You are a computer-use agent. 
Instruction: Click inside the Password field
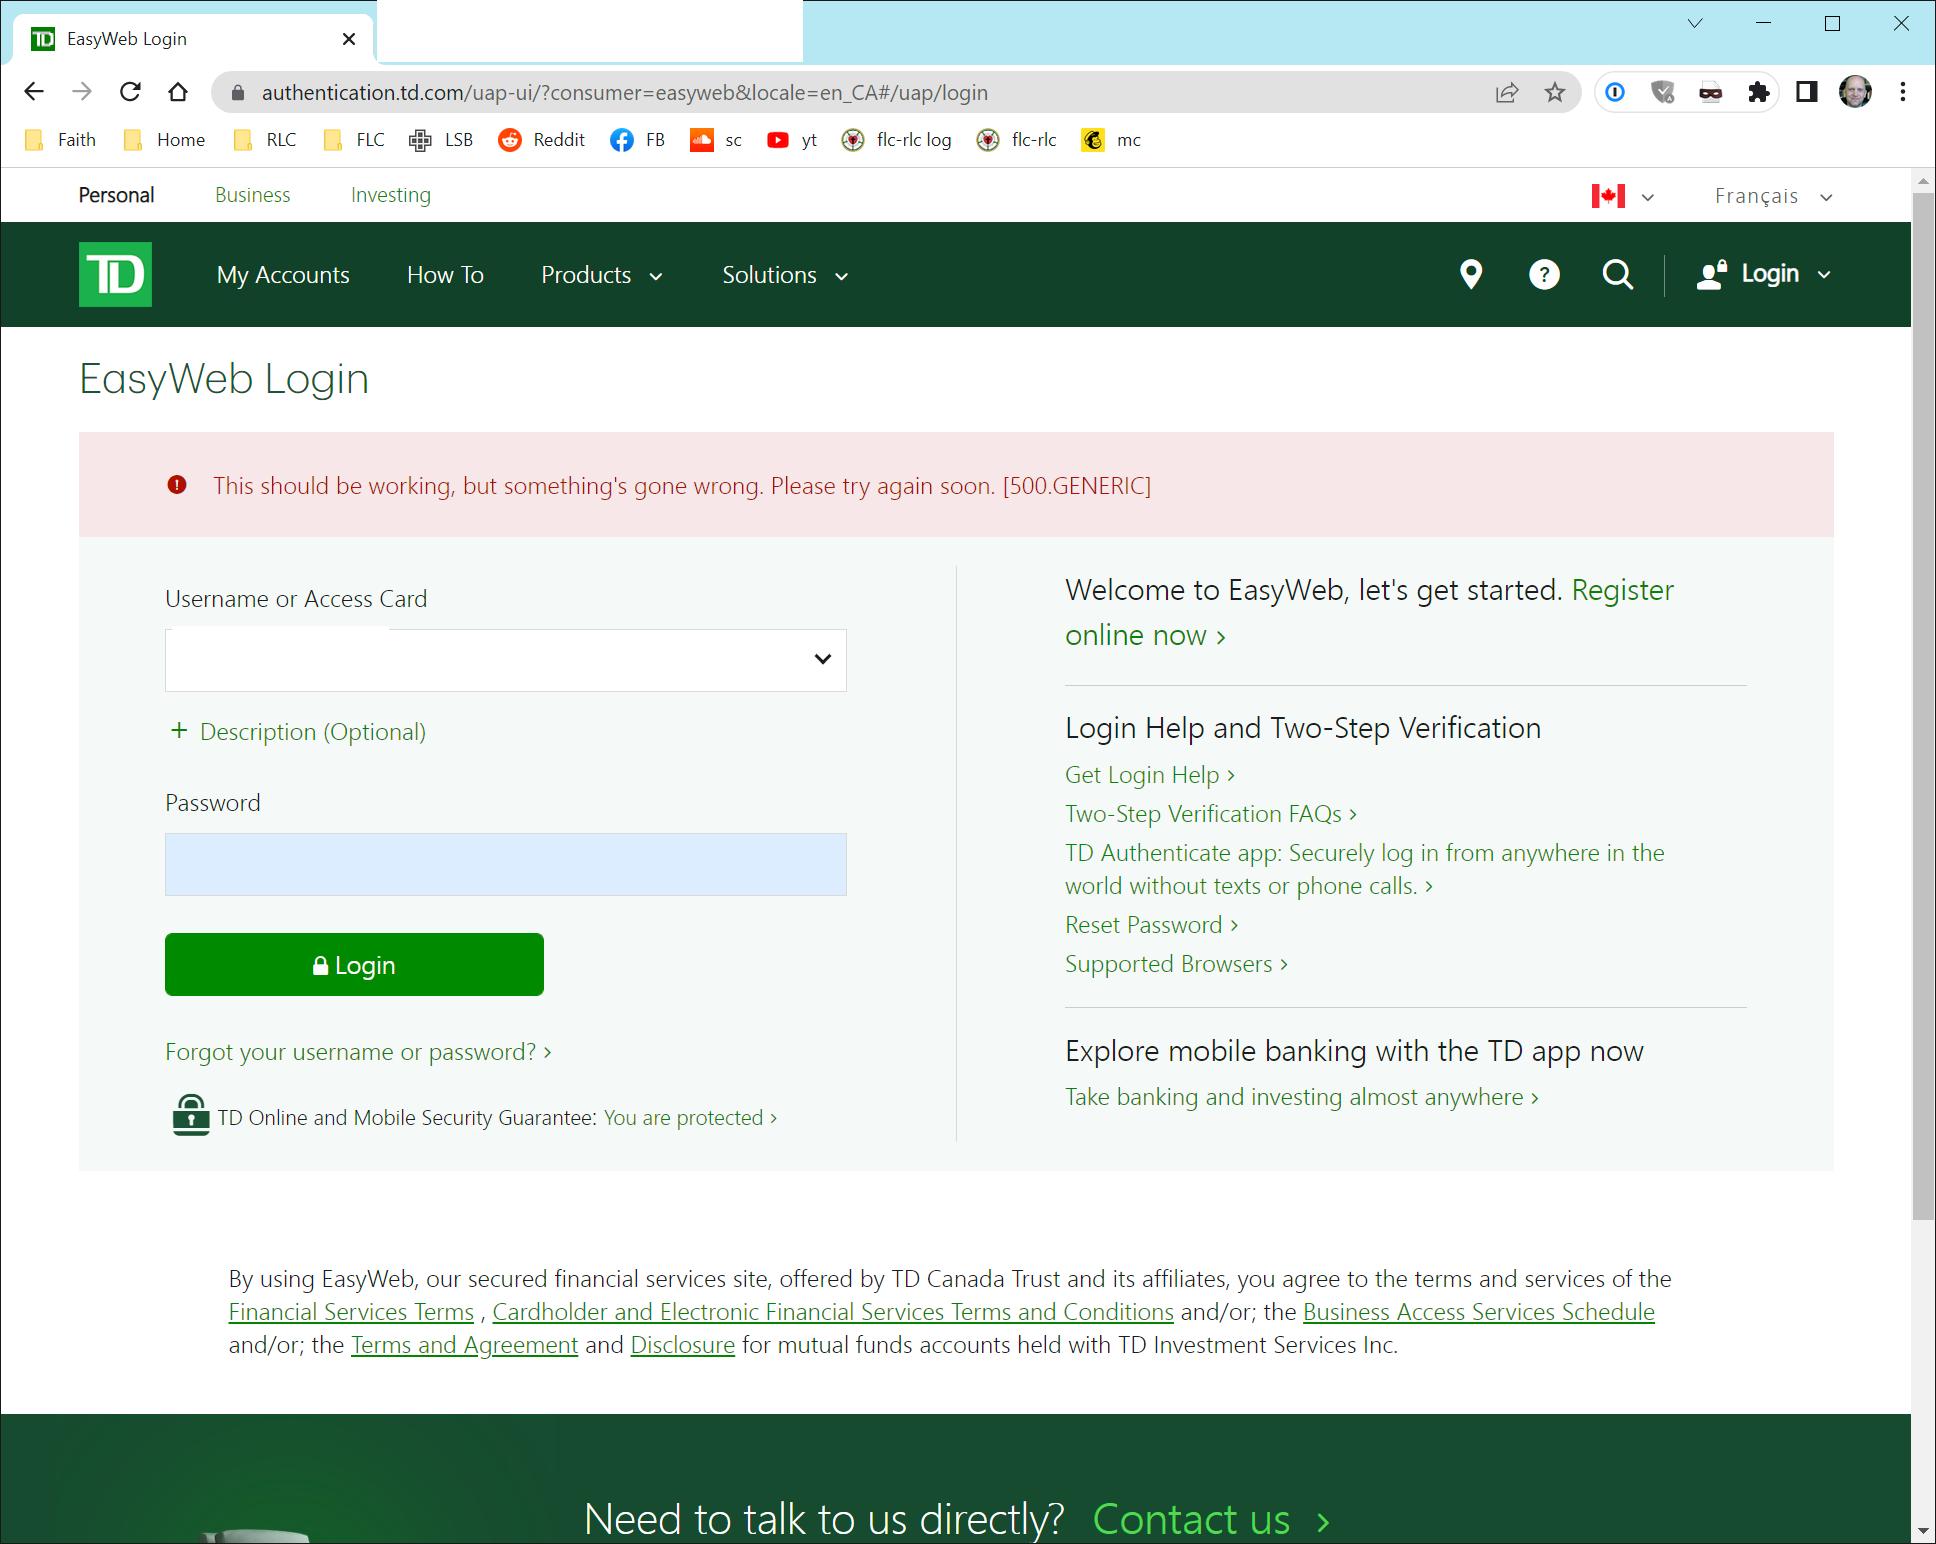pos(505,864)
